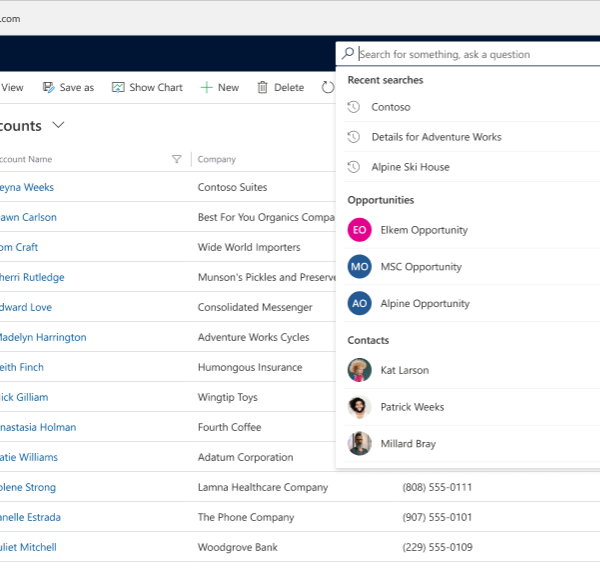Screen dimensions: 600x570
Task: Click phone number (229) 555-0109
Action: click(437, 547)
